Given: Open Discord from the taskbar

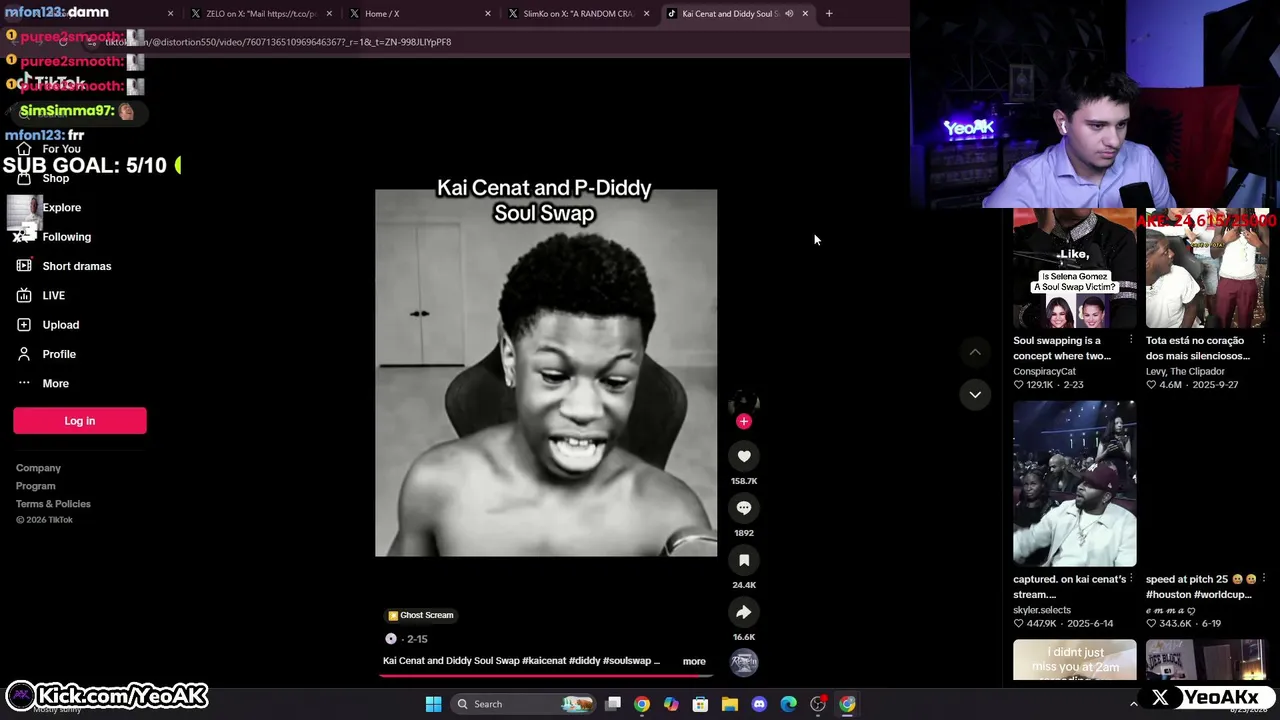Looking at the screenshot, I should [759, 704].
